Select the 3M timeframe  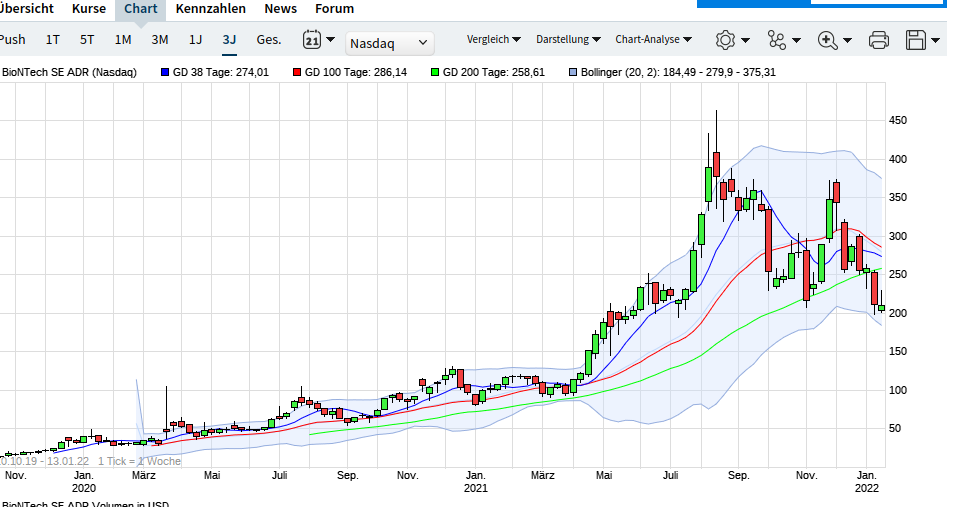click(160, 40)
